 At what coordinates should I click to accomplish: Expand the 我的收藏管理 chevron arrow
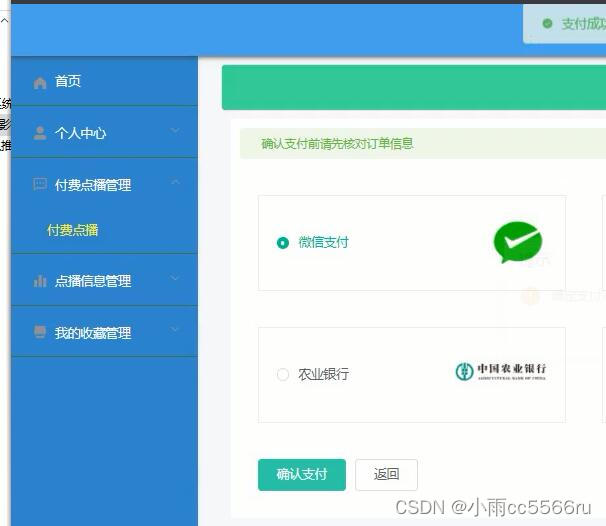175,329
